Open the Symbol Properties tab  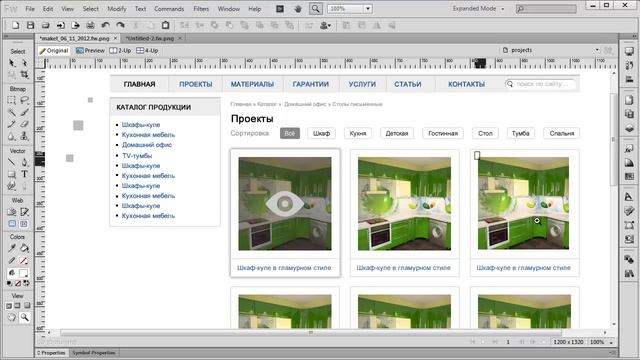click(x=93, y=353)
